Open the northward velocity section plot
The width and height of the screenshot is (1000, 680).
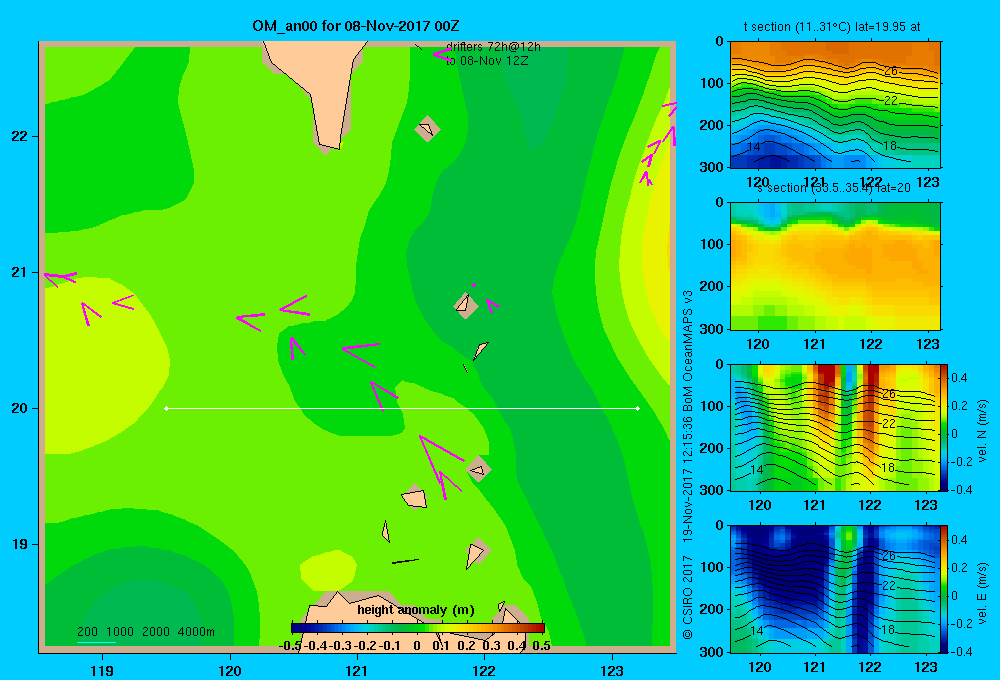[x=835, y=427]
